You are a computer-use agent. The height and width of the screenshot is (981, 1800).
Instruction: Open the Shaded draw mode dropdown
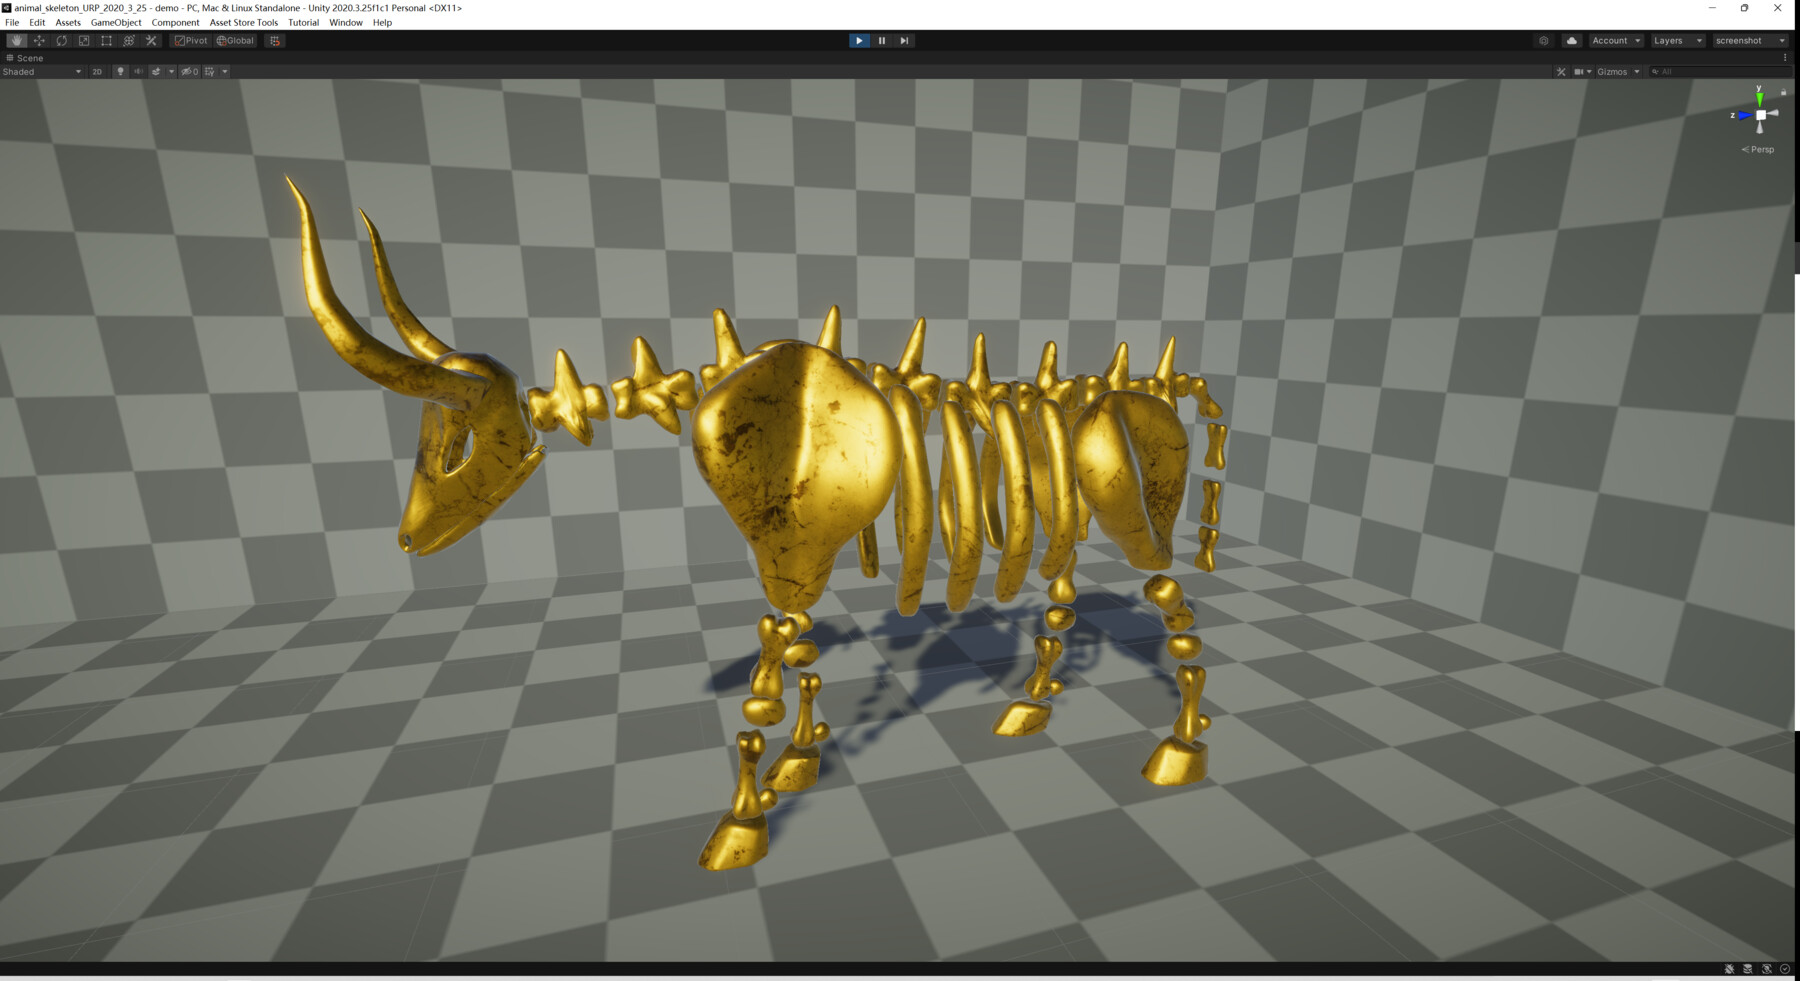pyautogui.click(x=42, y=71)
